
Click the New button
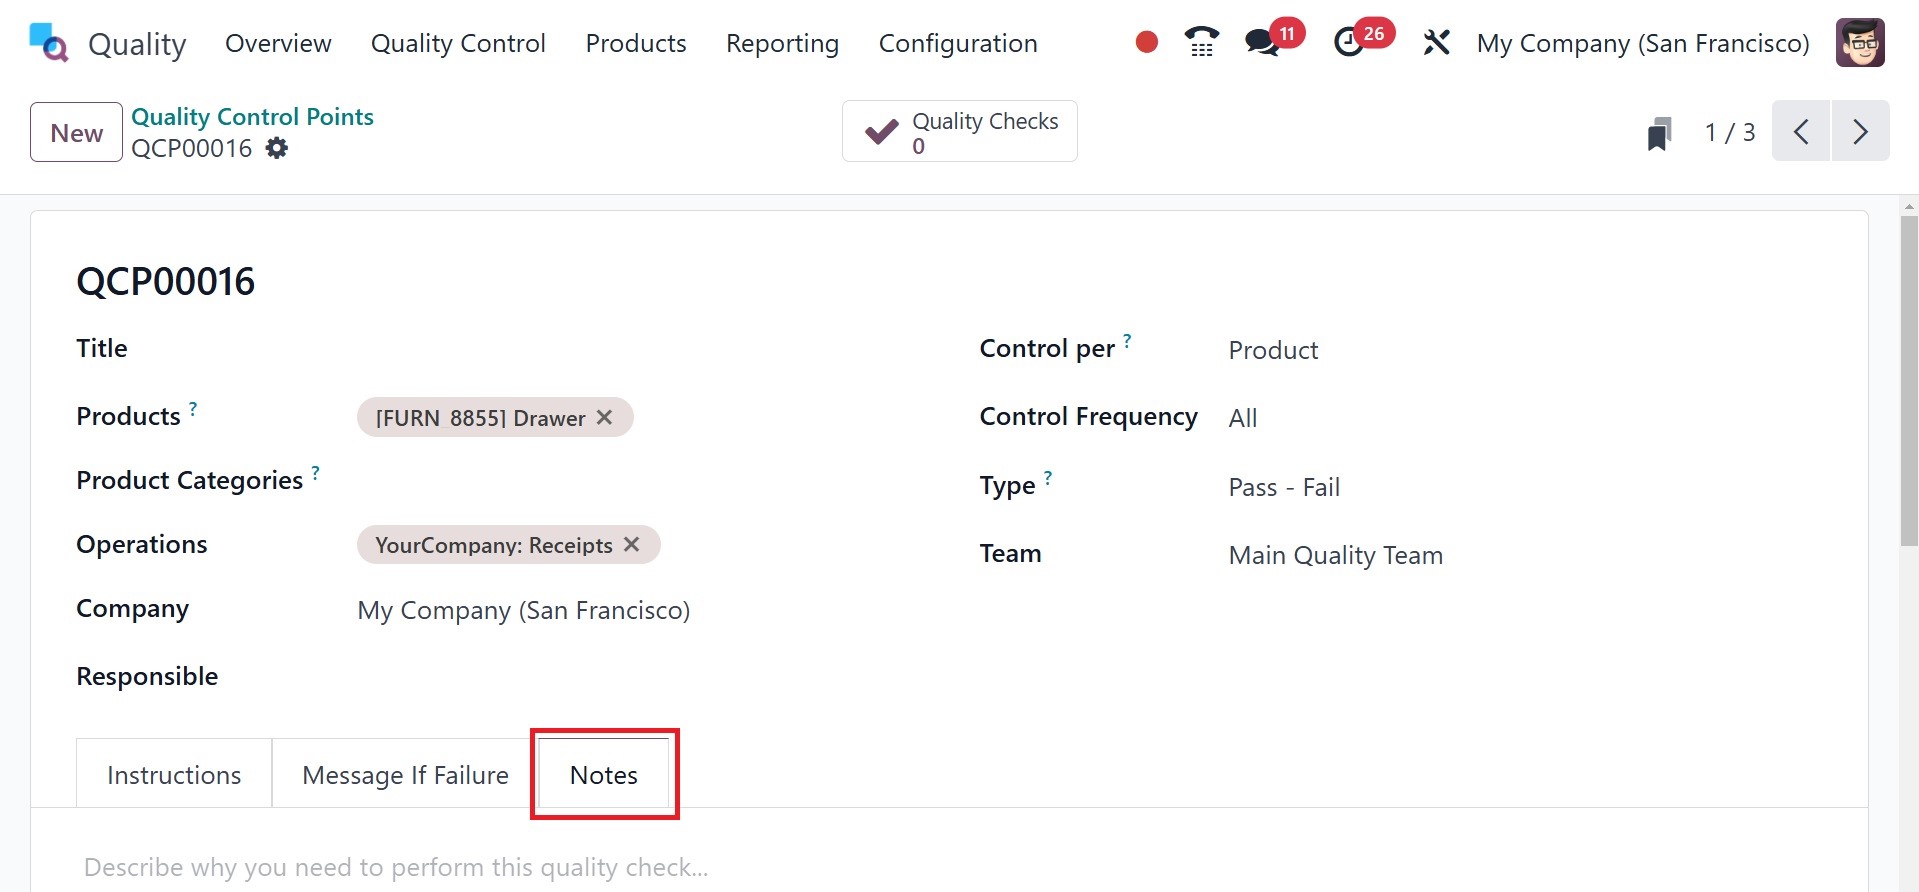(x=76, y=132)
